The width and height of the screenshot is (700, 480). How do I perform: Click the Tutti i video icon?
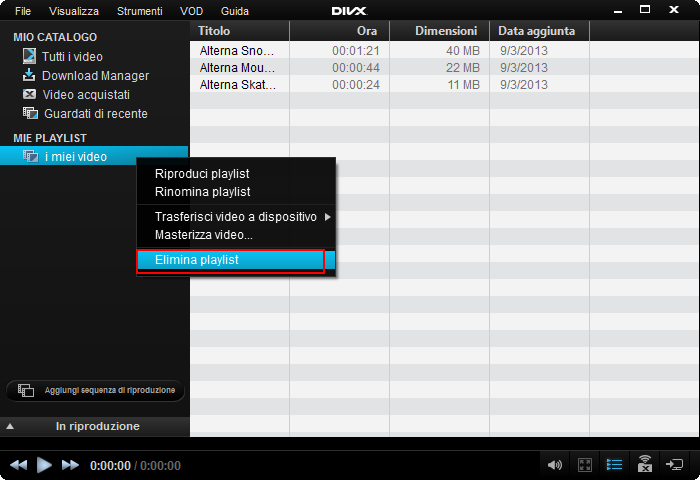(29, 56)
